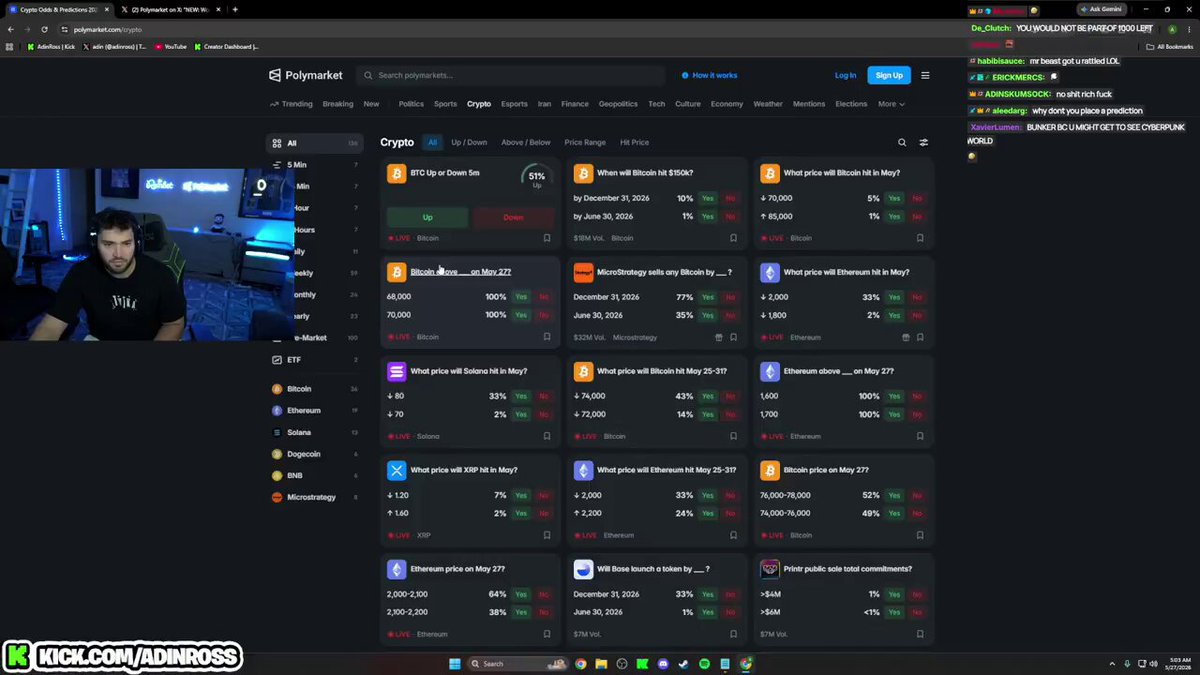Screen dimensions: 1200x675
Task: Click the Sign Up button
Action: pyautogui.click(x=889, y=75)
